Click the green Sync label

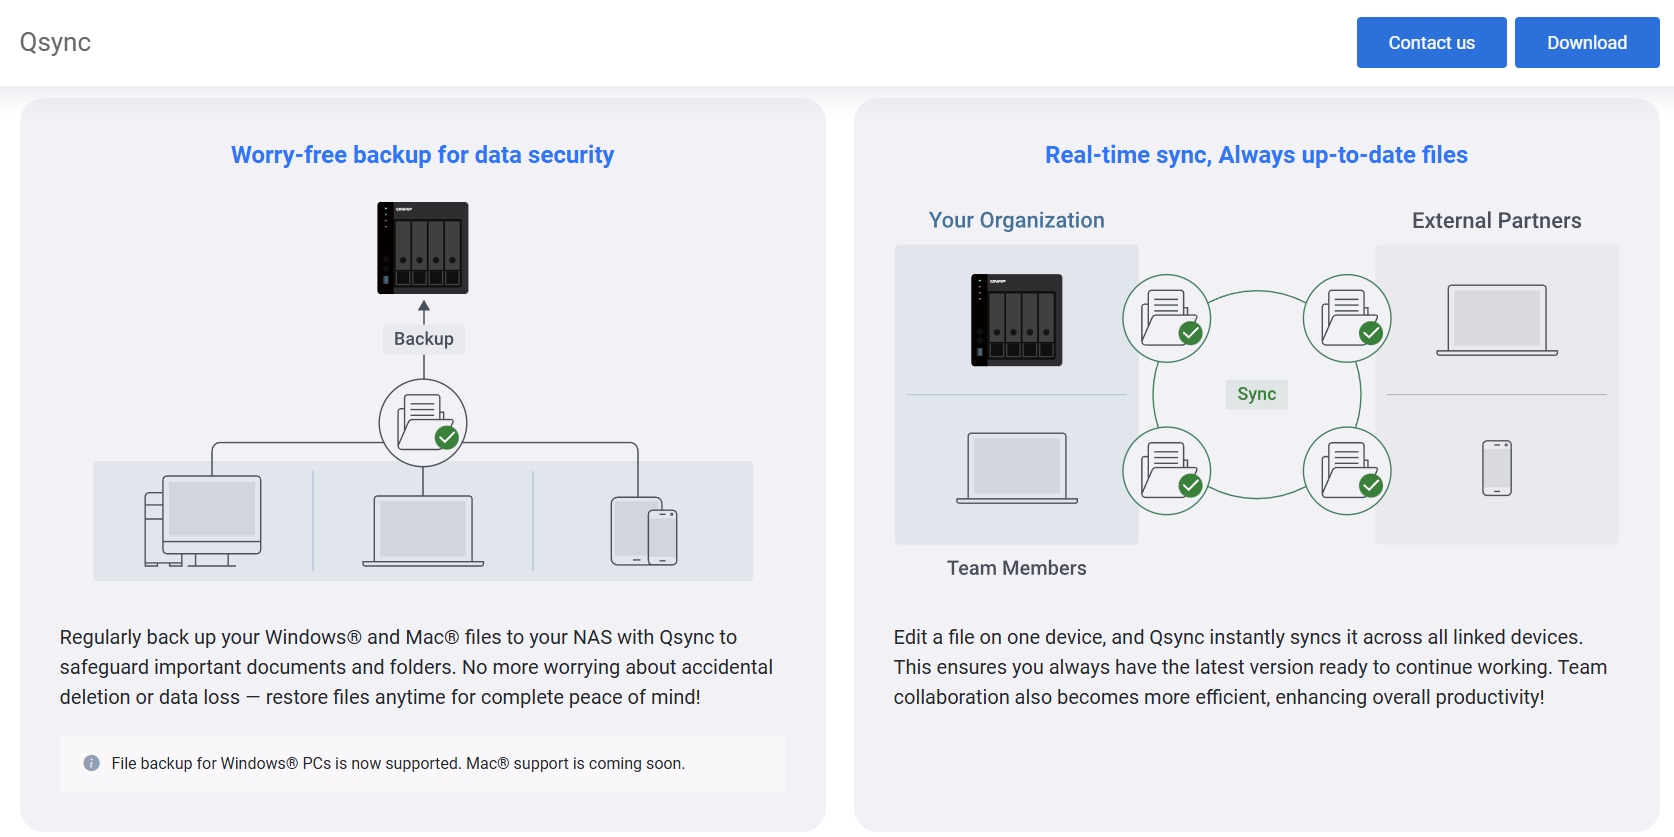pyautogui.click(x=1257, y=394)
